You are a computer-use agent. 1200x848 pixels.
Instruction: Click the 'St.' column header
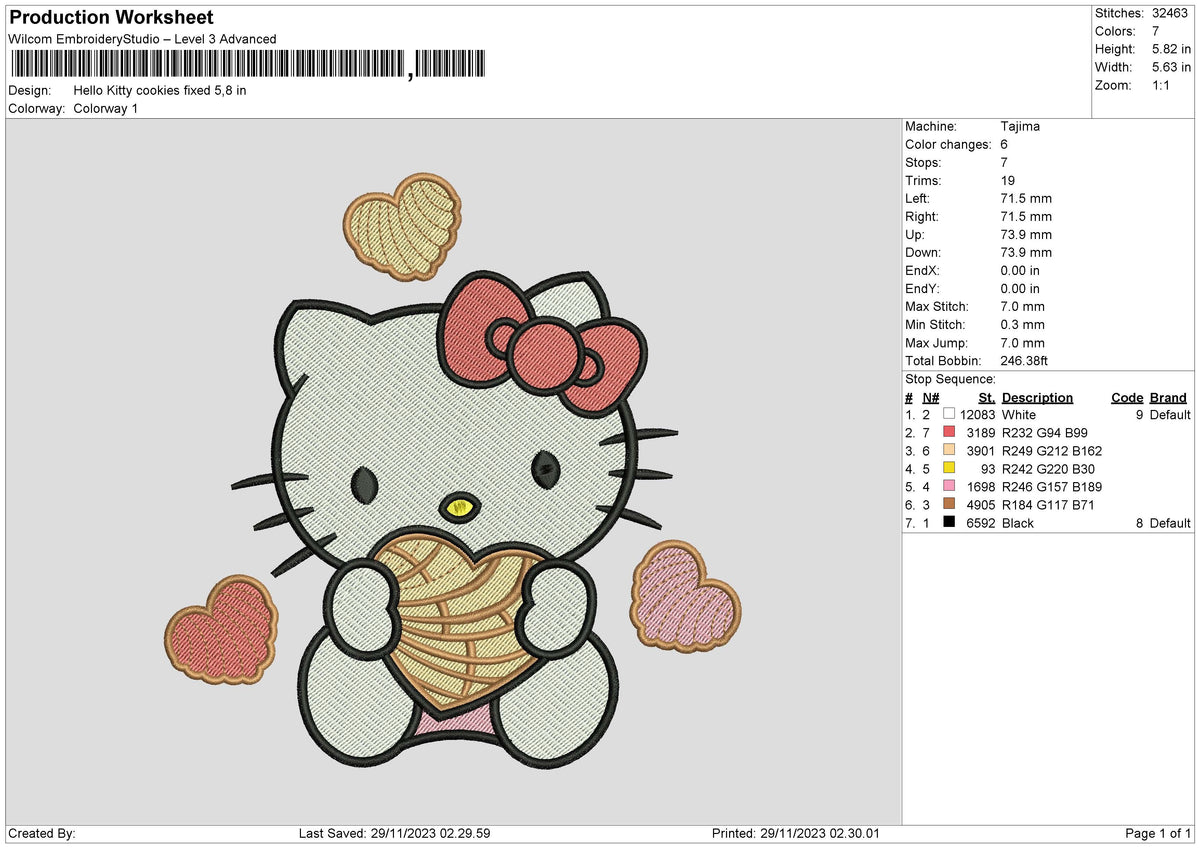(x=986, y=397)
